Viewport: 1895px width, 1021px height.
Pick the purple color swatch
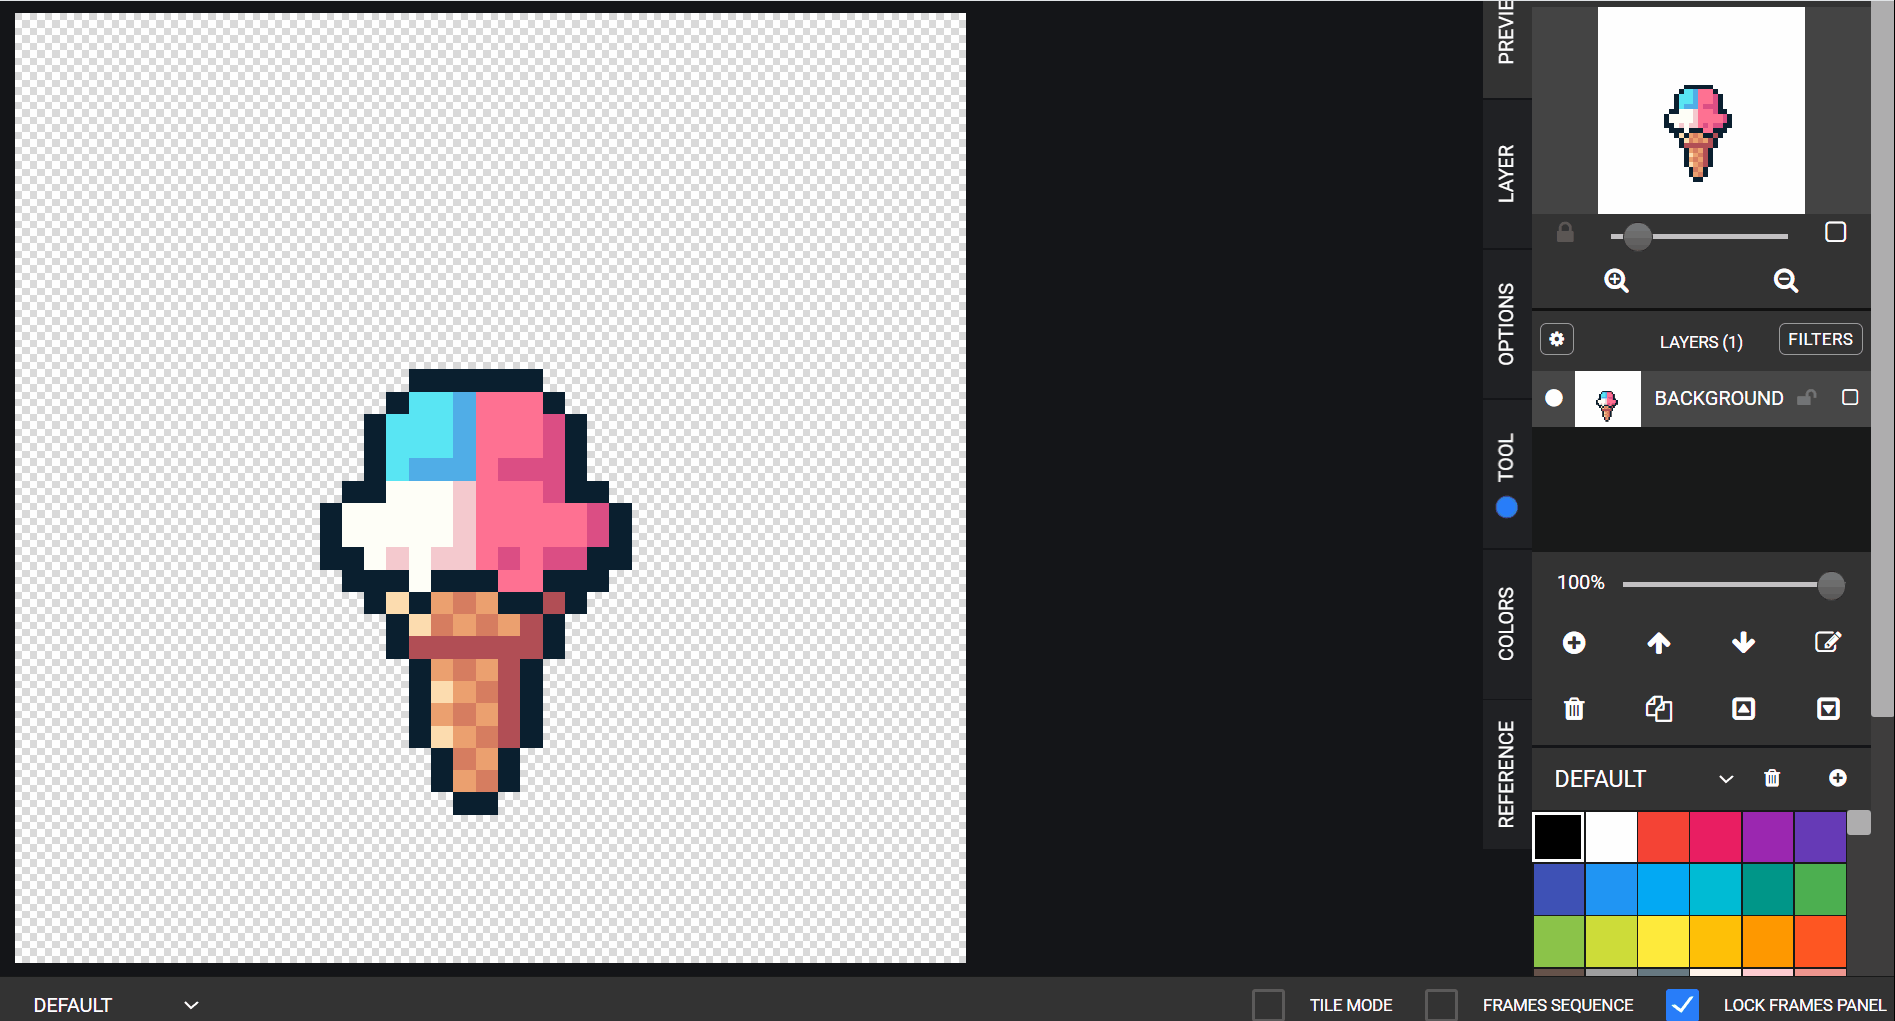coord(1768,837)
